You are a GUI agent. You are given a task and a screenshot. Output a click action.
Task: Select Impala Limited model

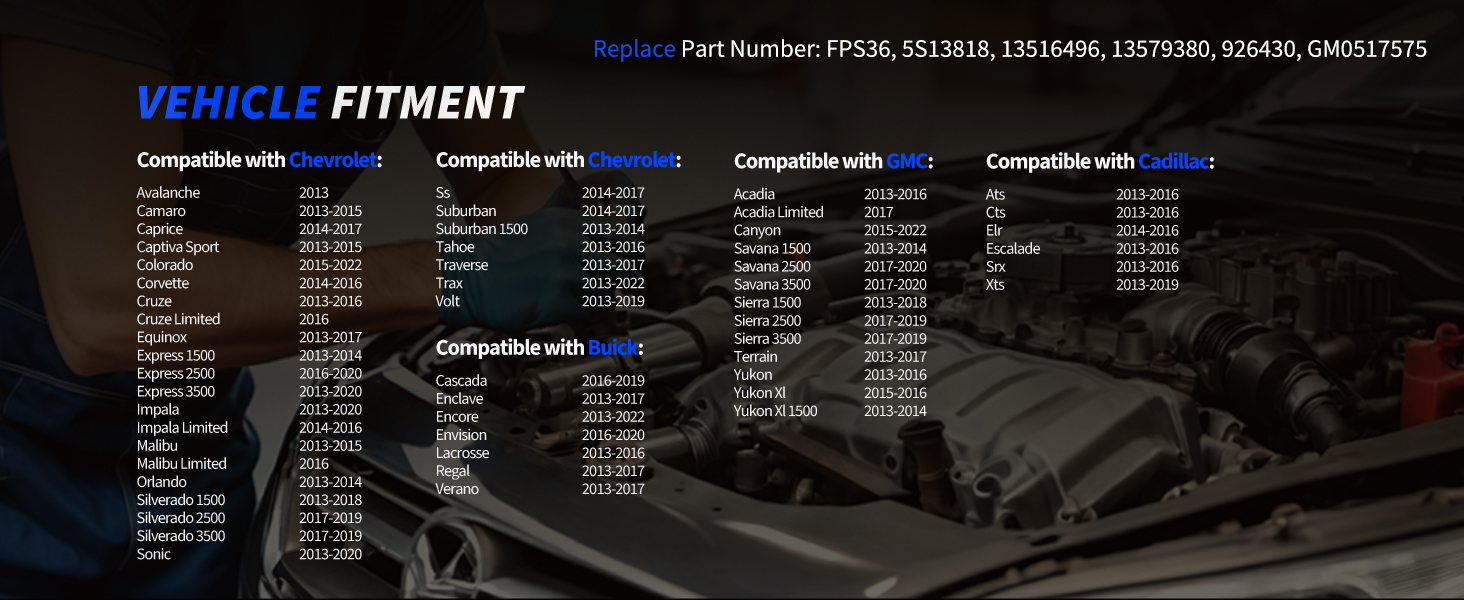(182, 427)
